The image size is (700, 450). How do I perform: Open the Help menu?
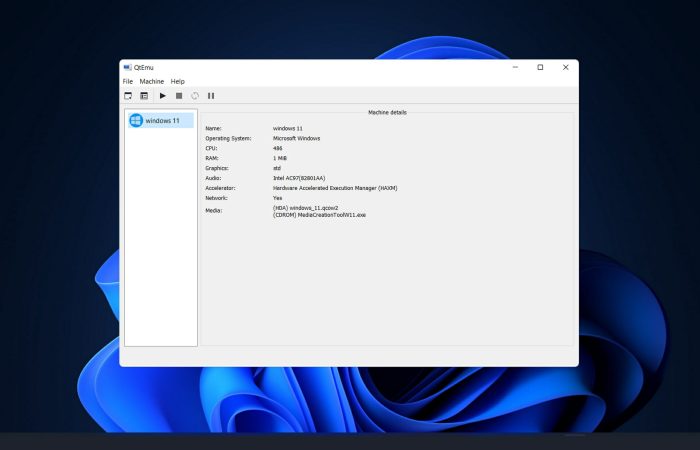coord(178,81)
